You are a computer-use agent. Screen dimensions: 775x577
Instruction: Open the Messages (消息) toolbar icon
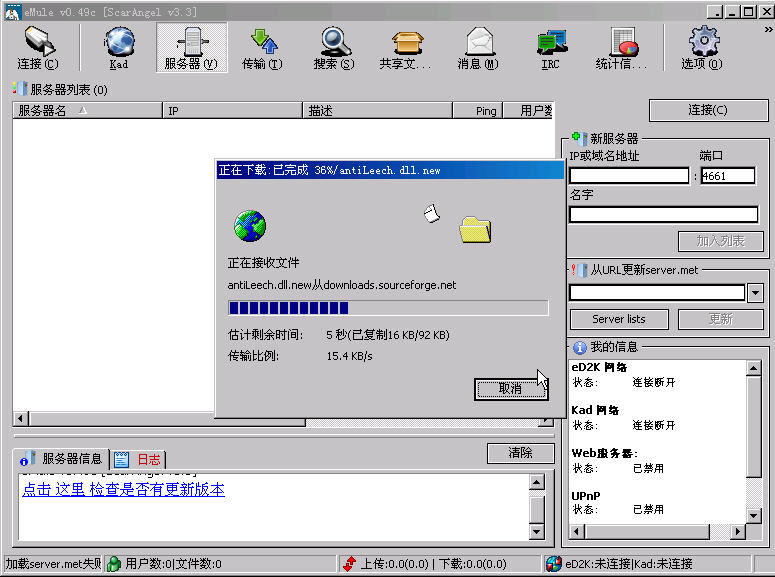point(478,48)
